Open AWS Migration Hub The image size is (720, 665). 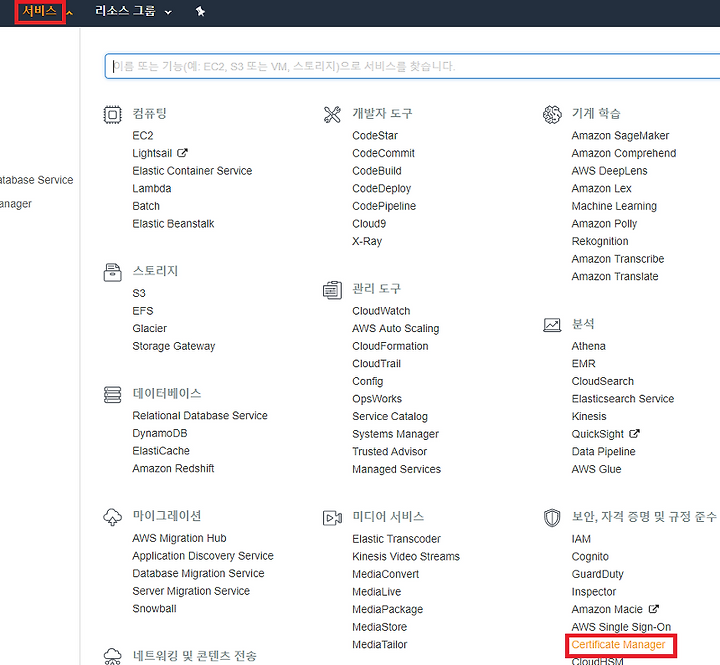click(179, 538)
